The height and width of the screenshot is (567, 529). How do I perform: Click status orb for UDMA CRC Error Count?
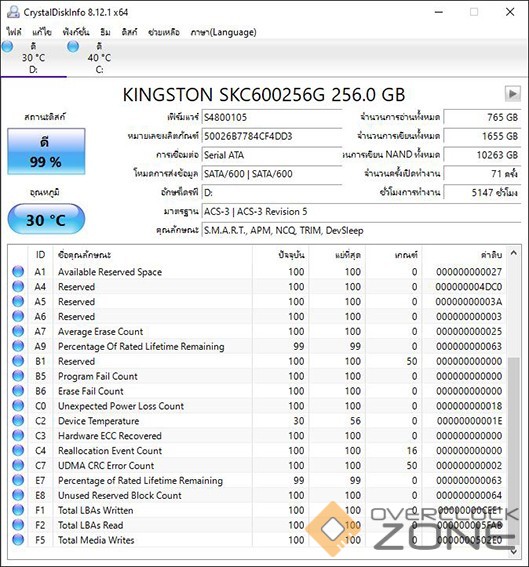click(18, 465)
